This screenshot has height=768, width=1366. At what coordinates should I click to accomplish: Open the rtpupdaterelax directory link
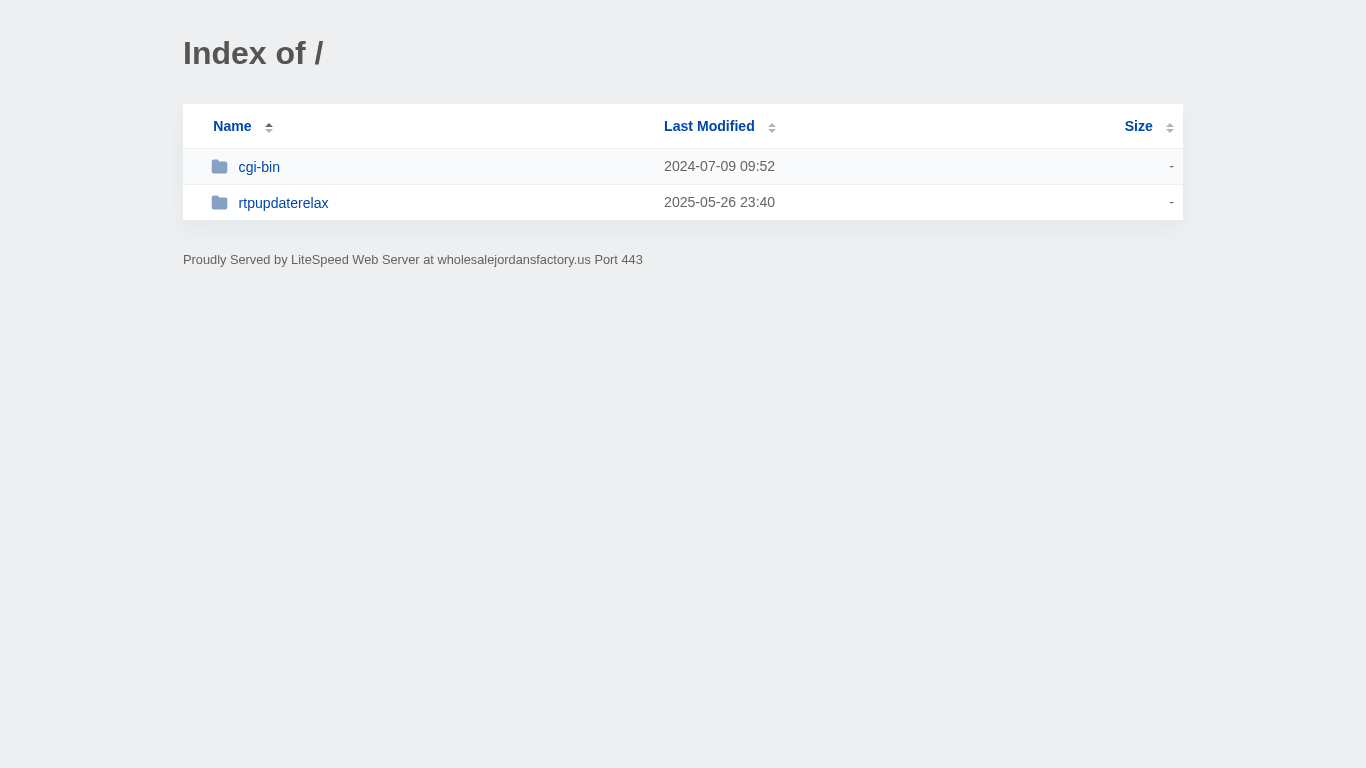point(283,203)
